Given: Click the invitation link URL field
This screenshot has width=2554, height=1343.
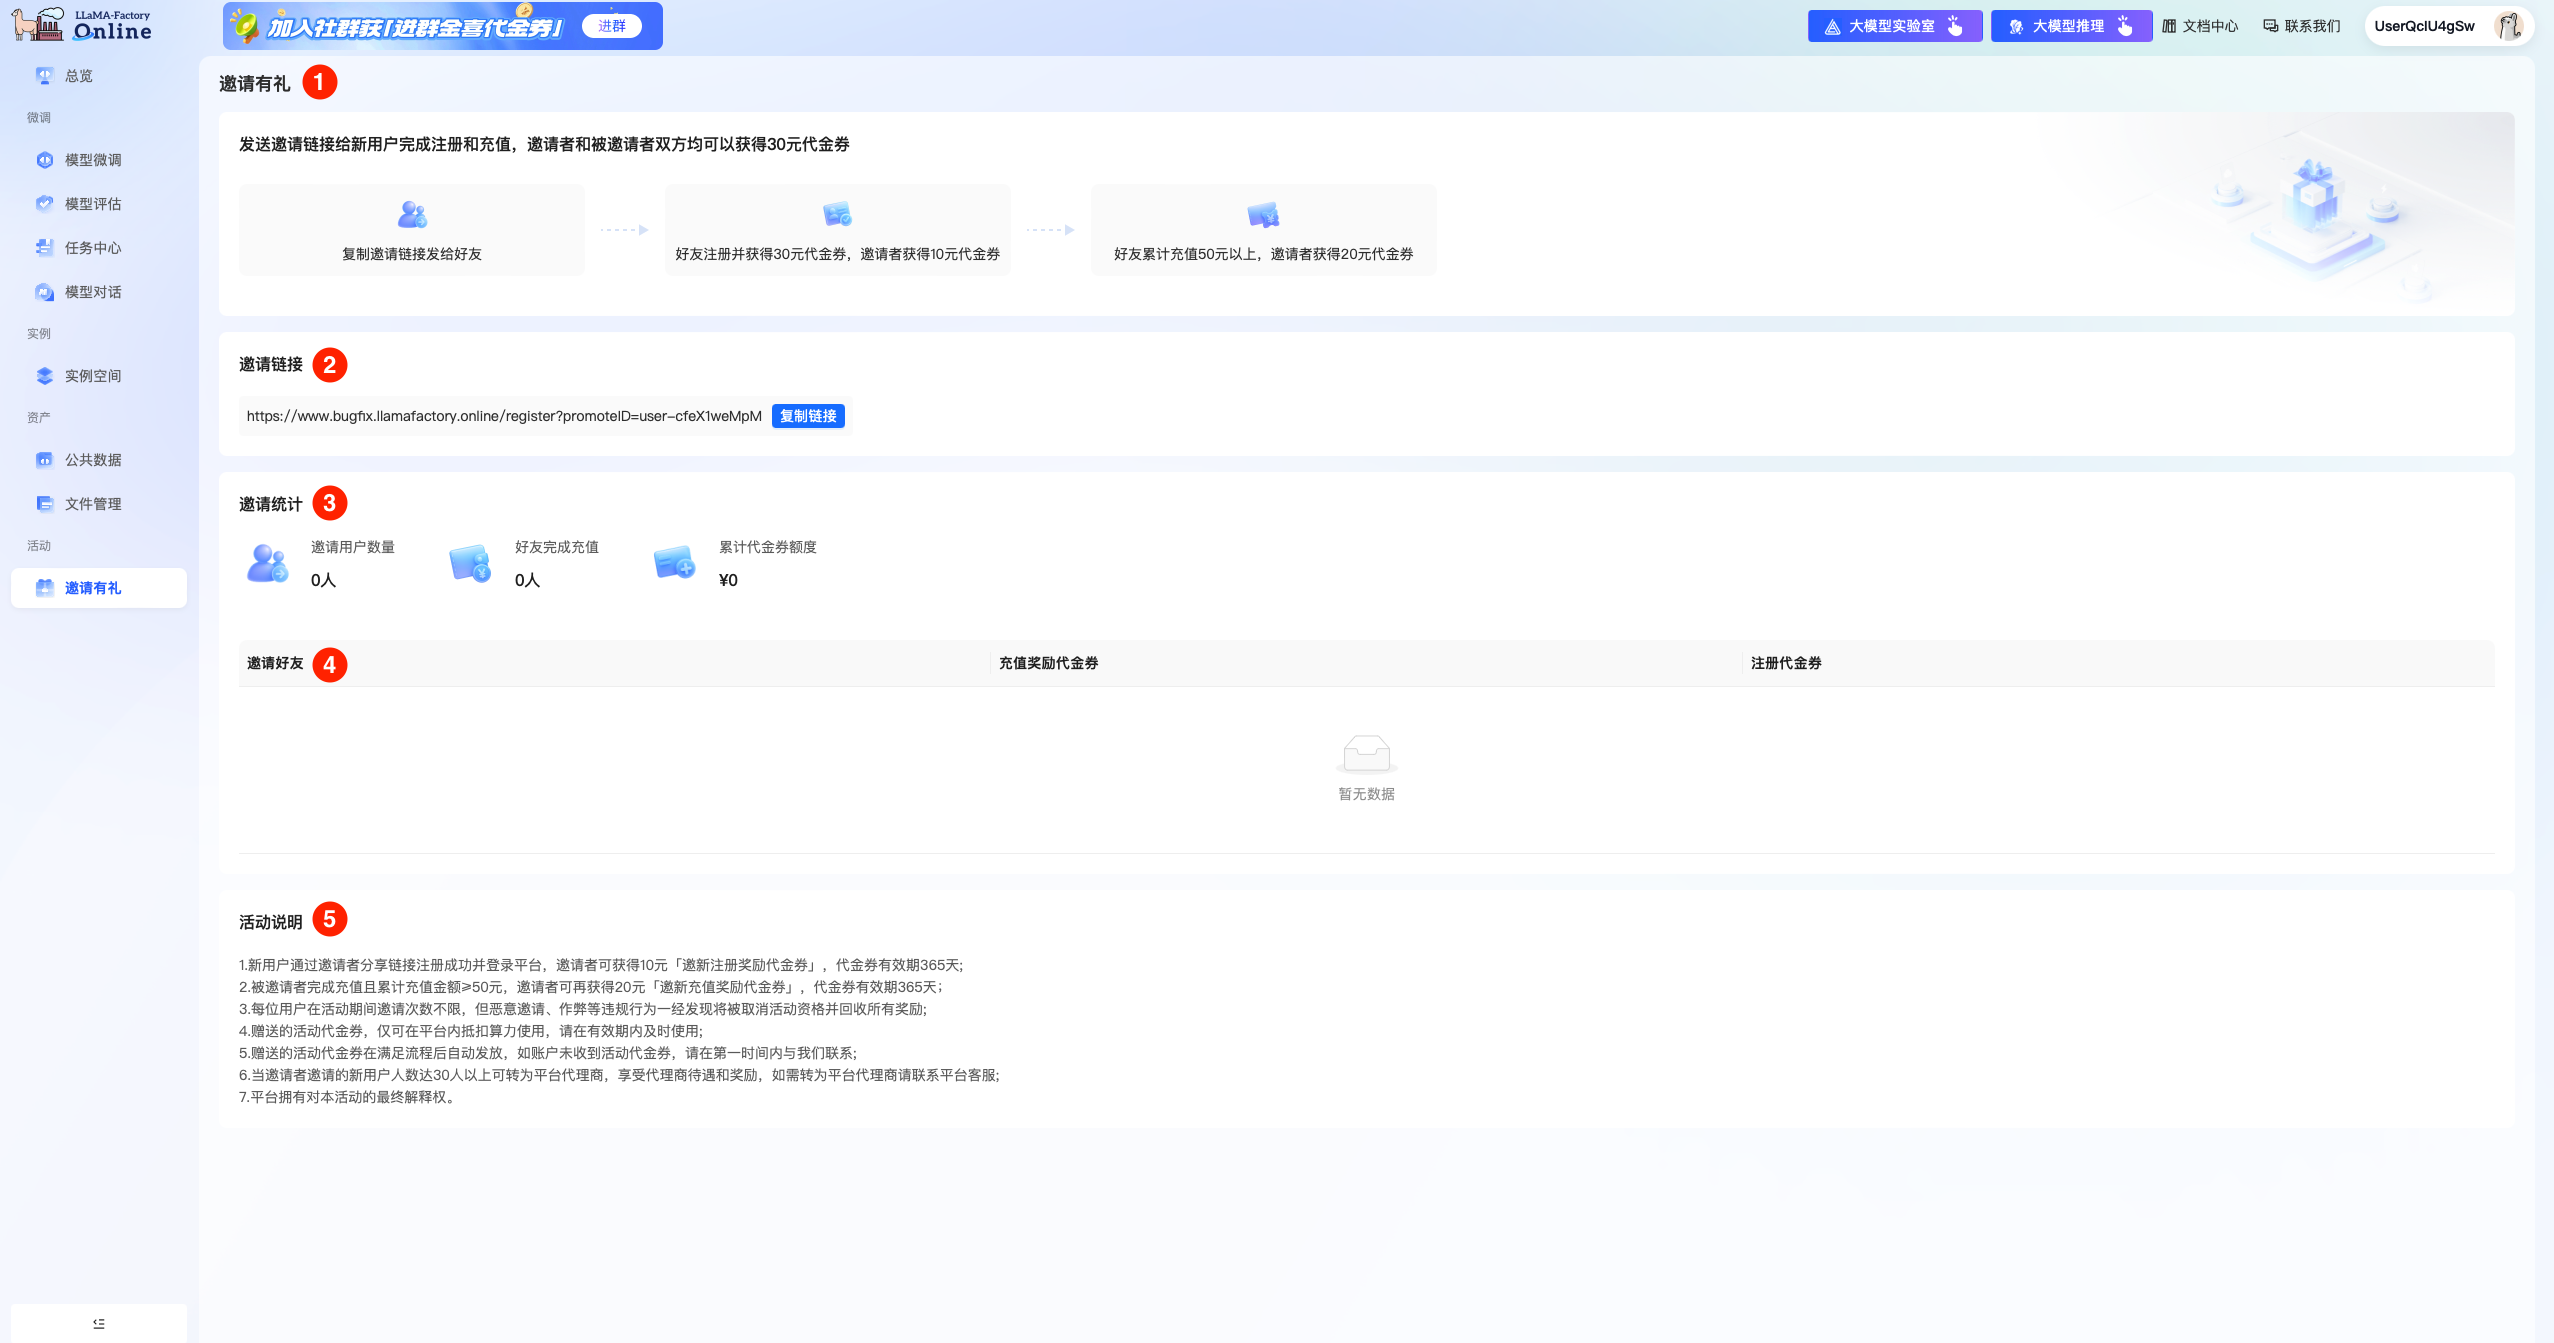Looking at the screenshot, I should 503,416.
